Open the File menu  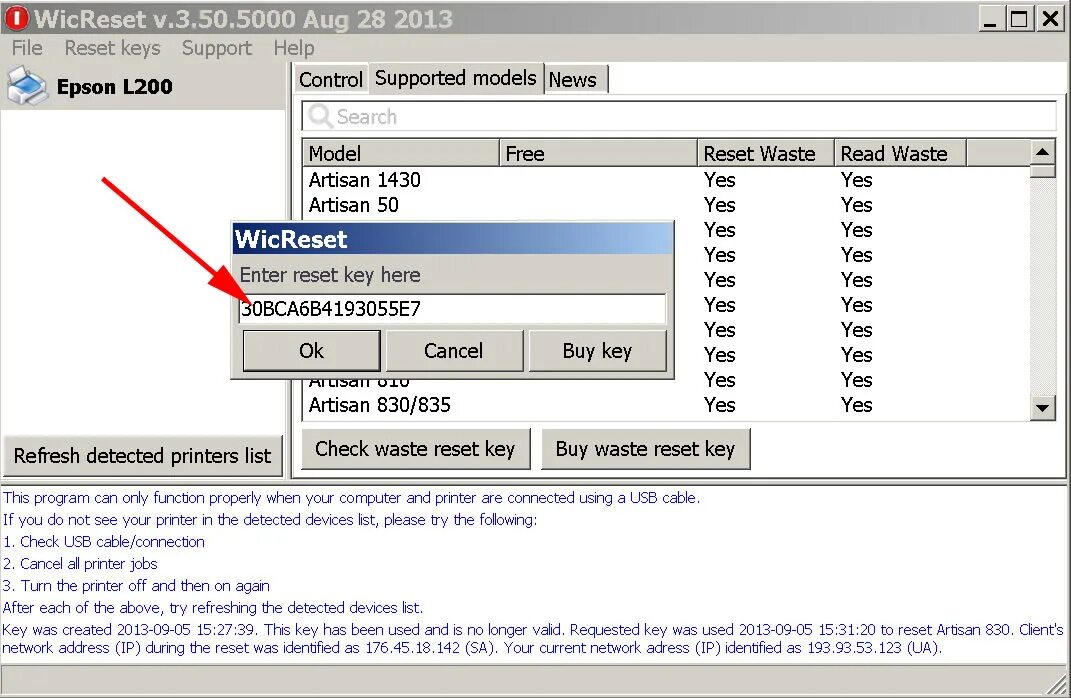pos(27,48)
